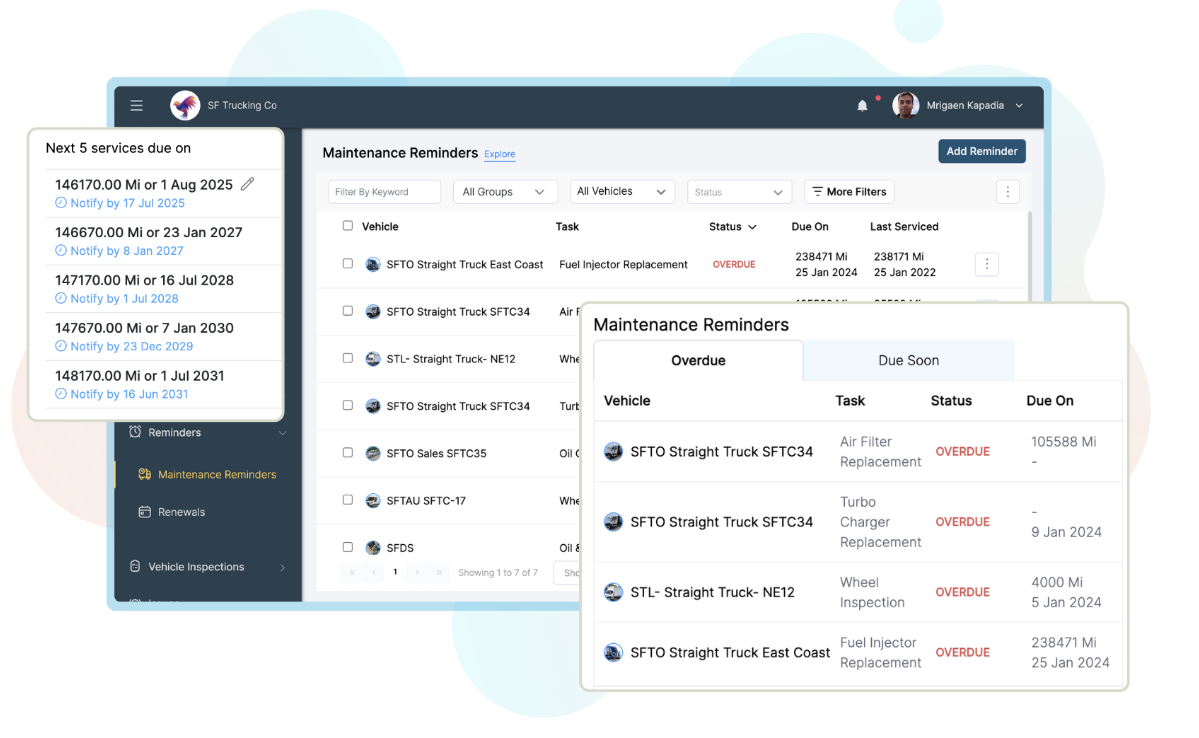Click the SF Trucking Co logo
Screen dimensions: 1199x738
185,106
